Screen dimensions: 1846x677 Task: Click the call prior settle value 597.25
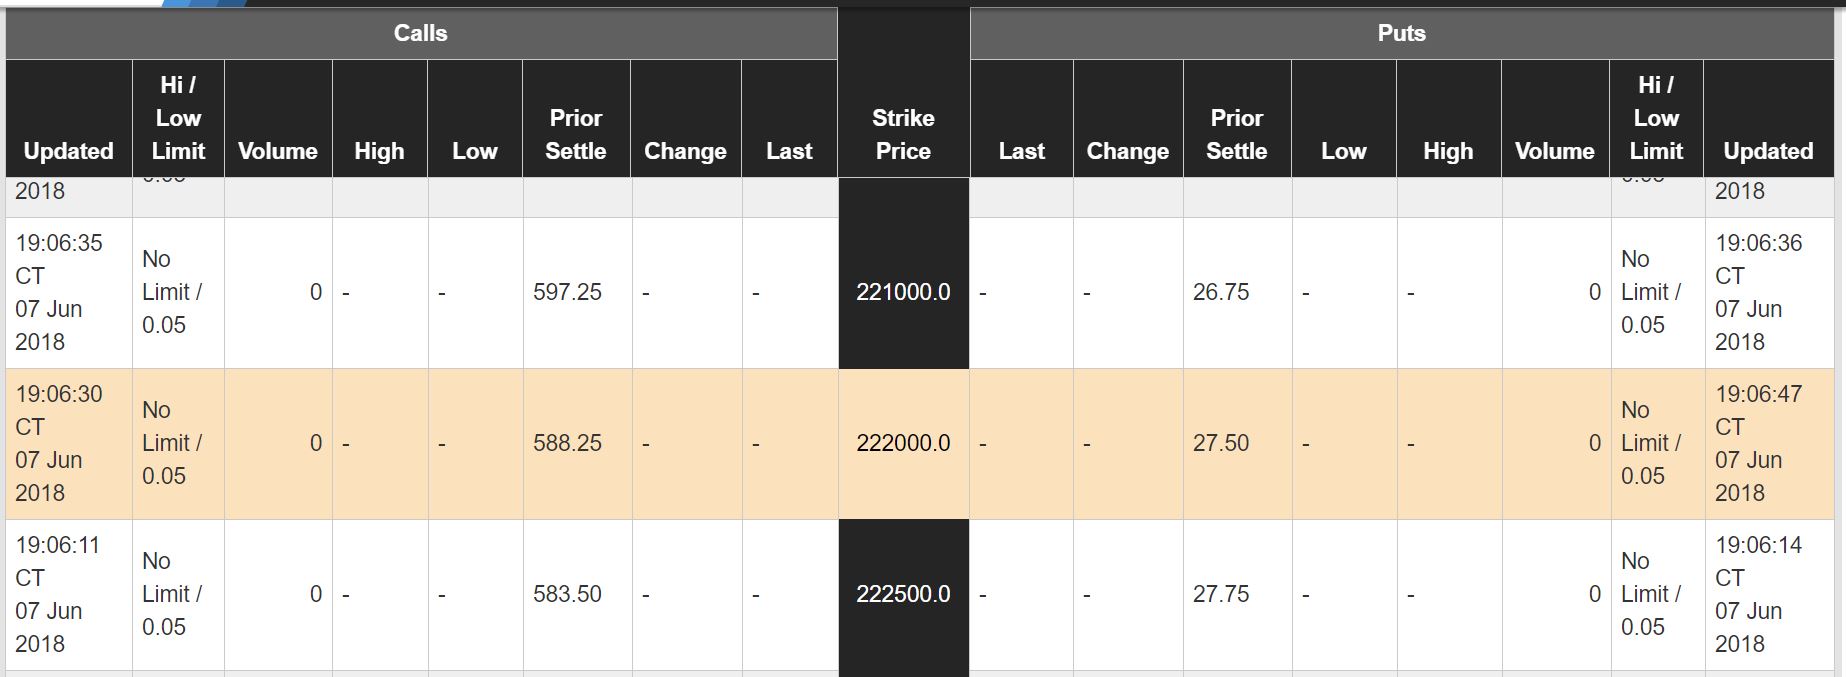[567, 292]
